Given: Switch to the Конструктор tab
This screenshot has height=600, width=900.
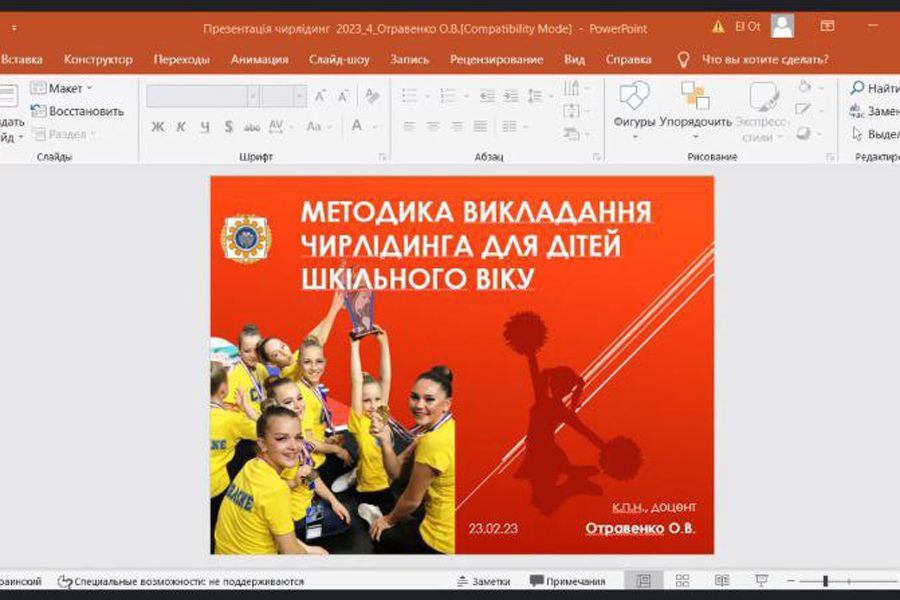Looking at the screenshot, I should (98, 59).
